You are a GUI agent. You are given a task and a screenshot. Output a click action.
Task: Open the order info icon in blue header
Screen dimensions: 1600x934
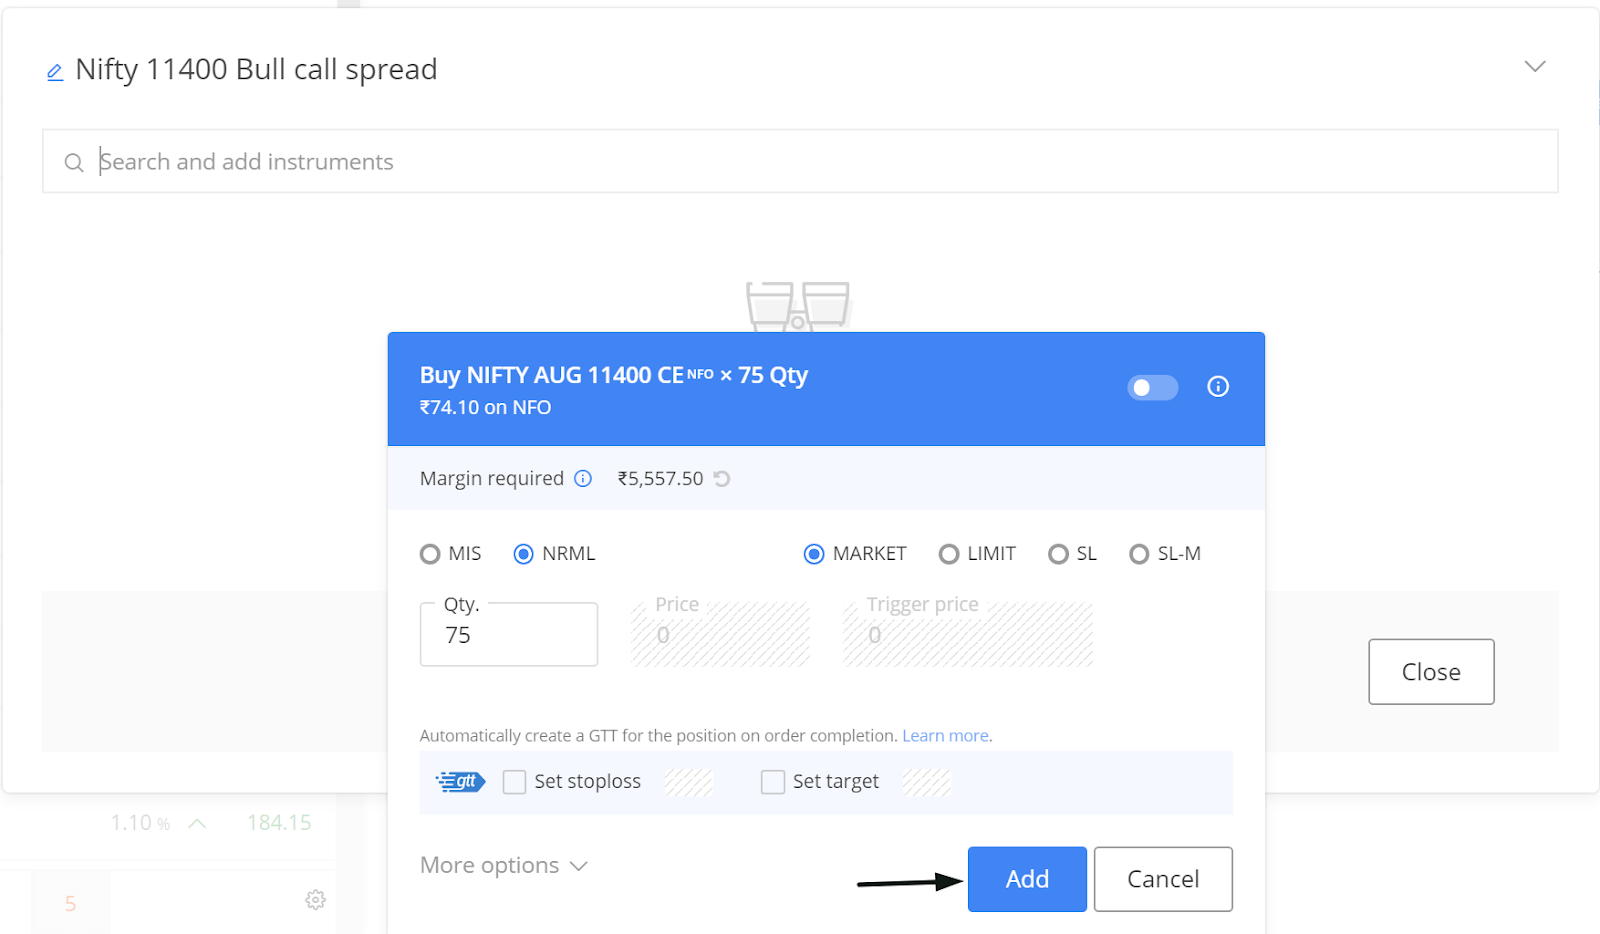coord(1217,386)
